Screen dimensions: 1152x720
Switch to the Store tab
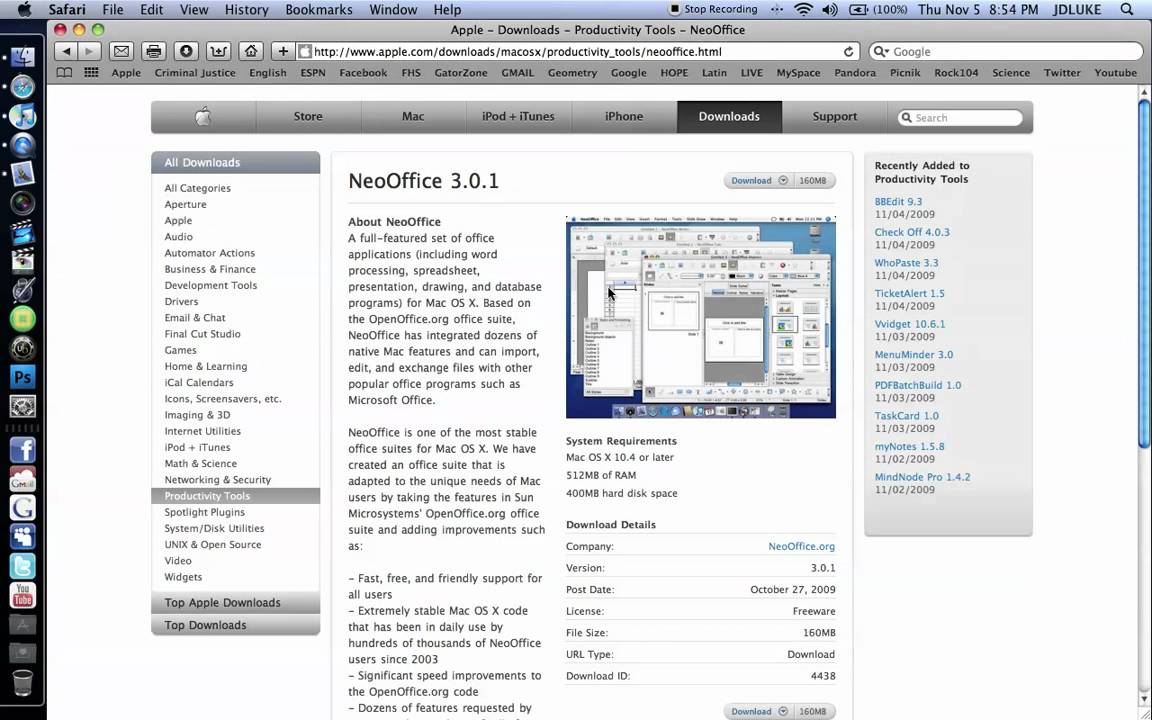tap(308, 116)
